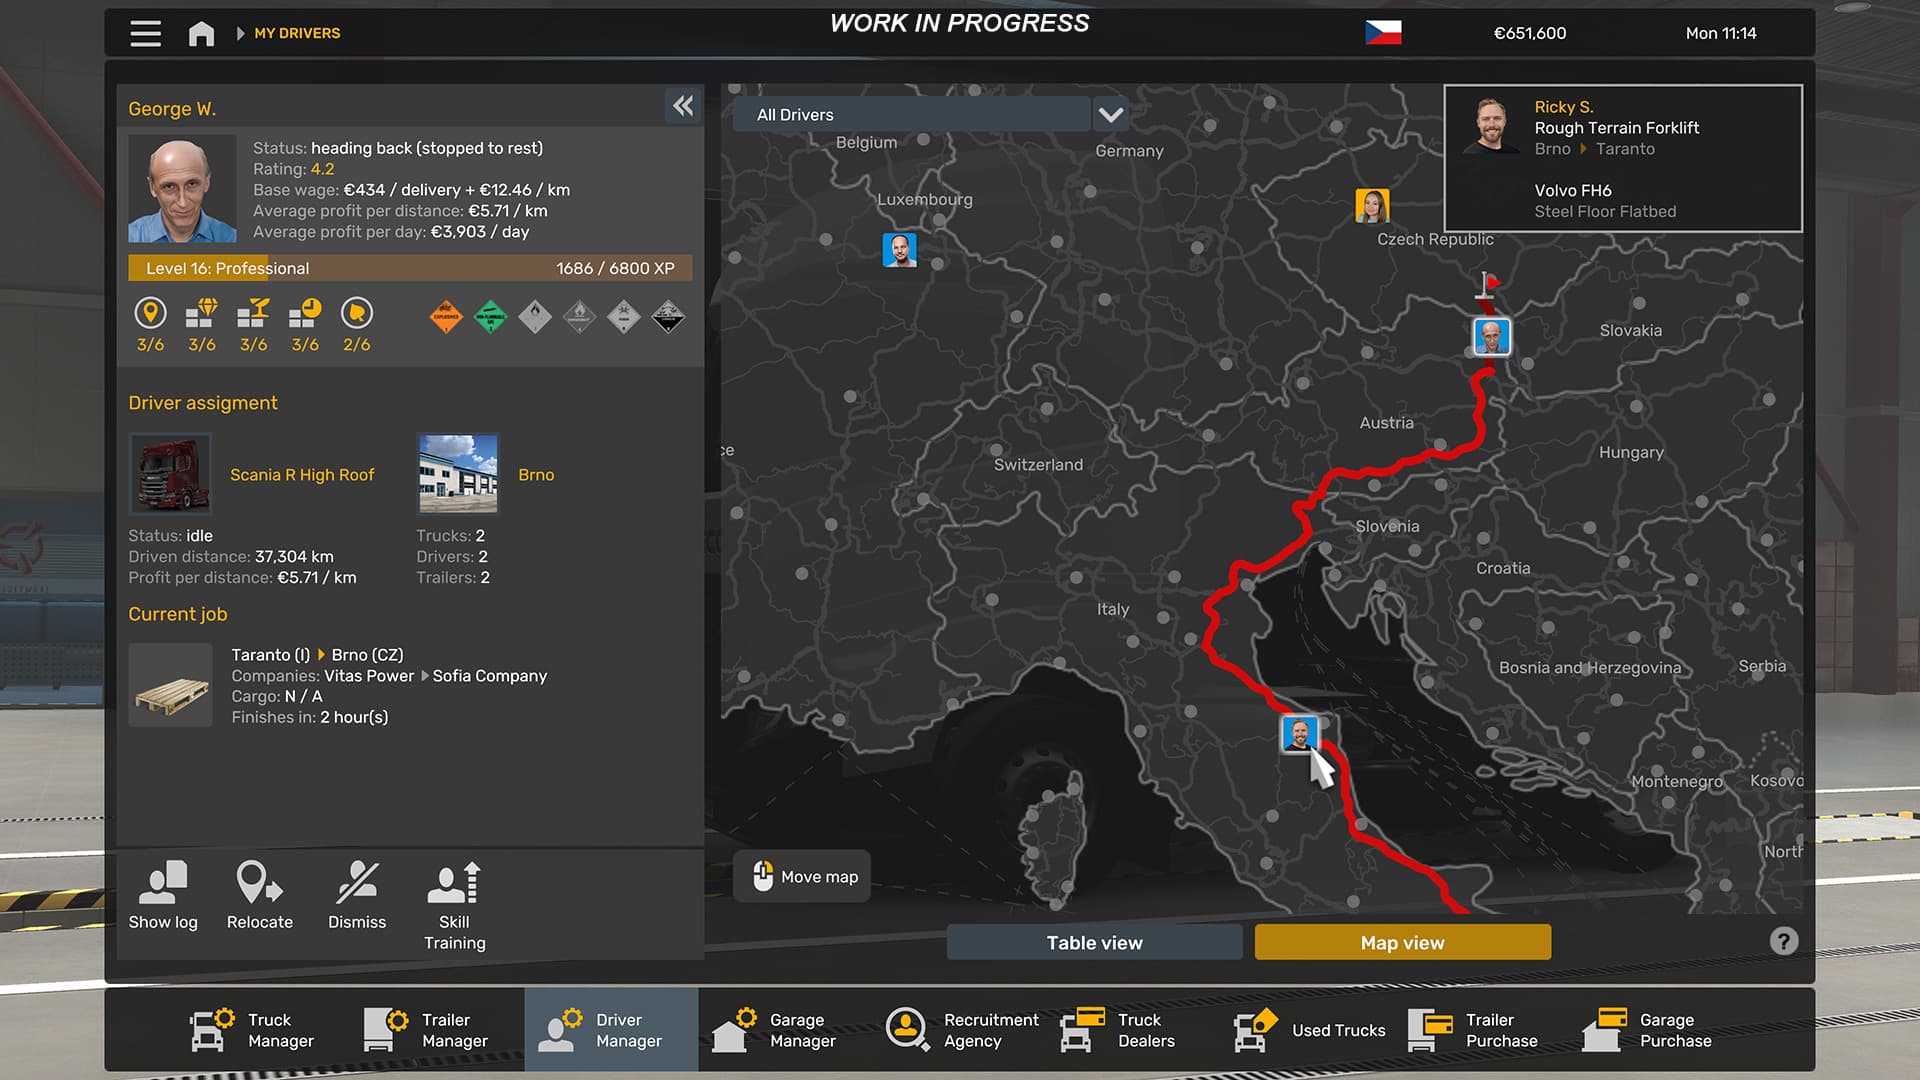
Task: Select the driver avatar in Luxembourg
Action: coord(899,249)
